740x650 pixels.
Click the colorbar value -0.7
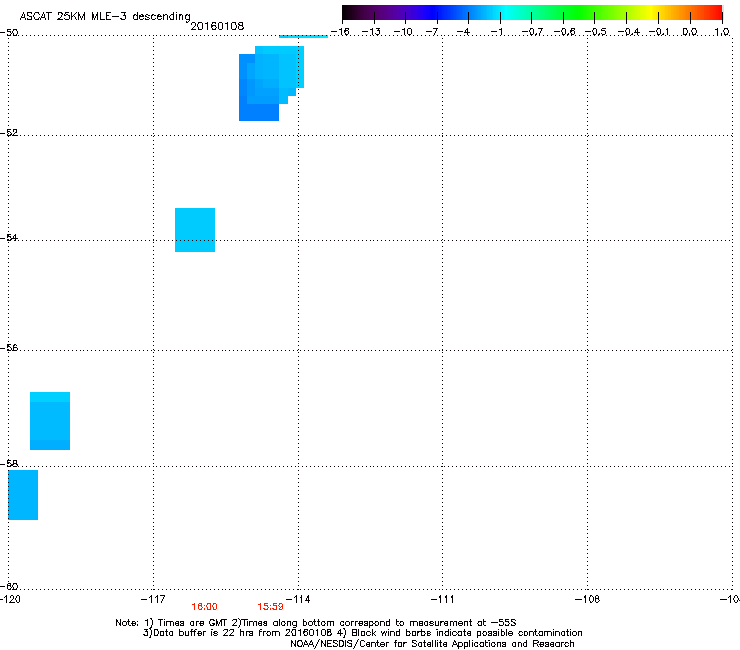click(x=532, y=32)
